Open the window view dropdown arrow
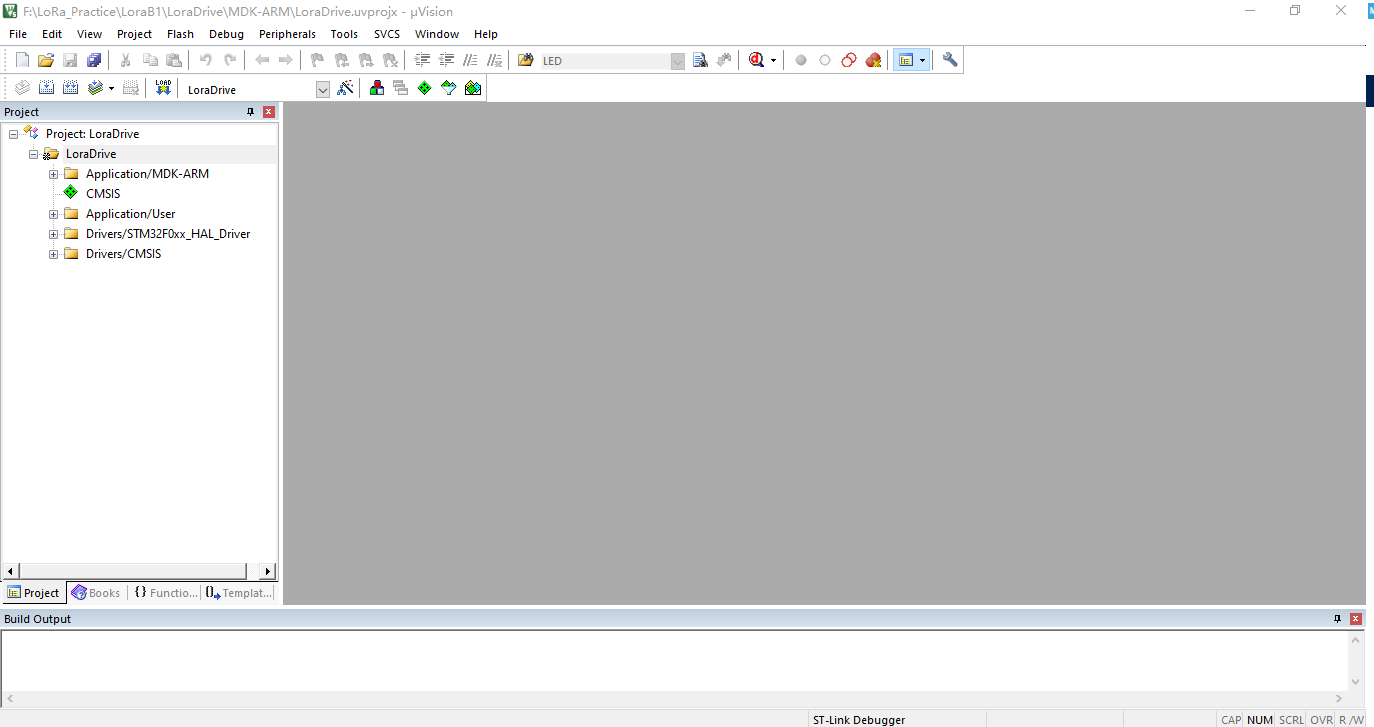 coord(922,61)
